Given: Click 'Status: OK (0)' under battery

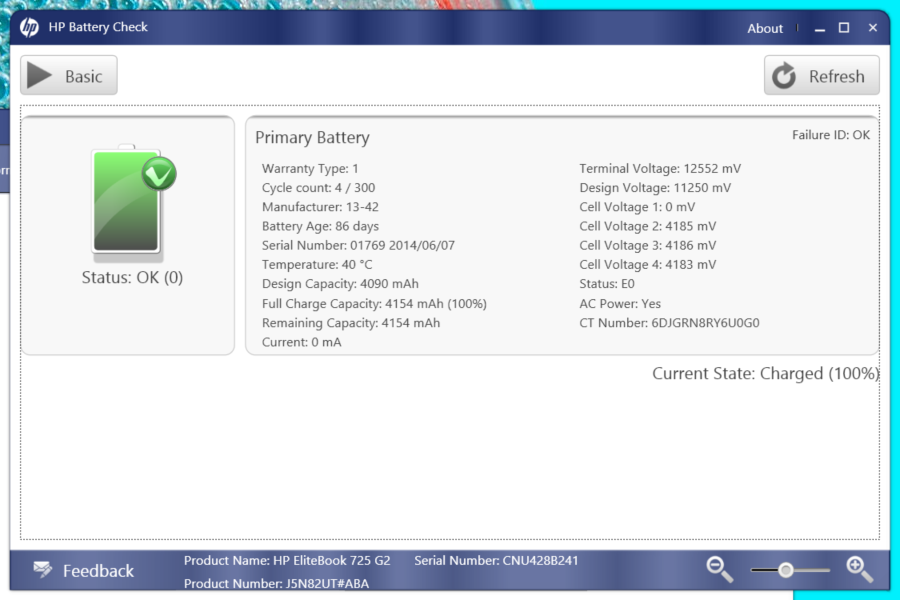Looking at the screenshot, I should click(x=132, y=277).
